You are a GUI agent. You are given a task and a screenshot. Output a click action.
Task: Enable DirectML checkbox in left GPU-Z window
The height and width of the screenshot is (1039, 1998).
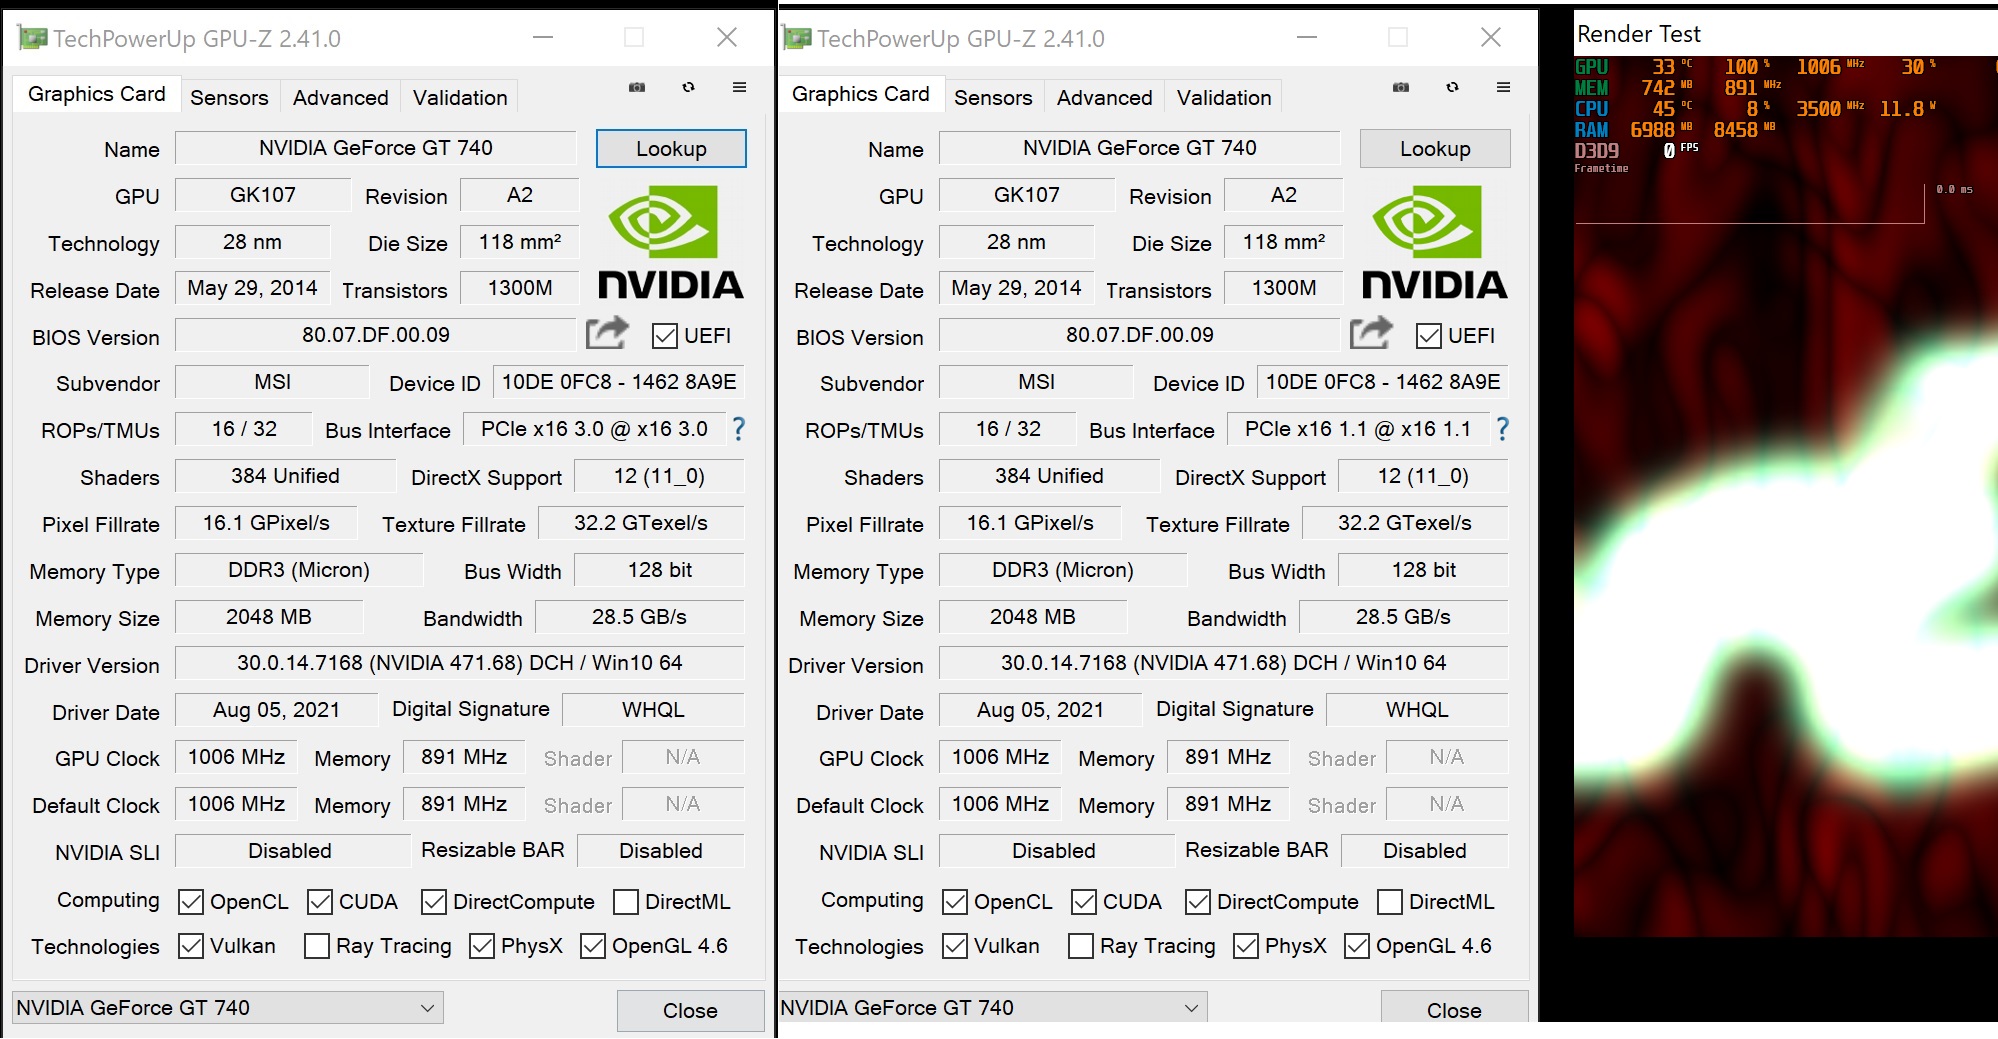click(625, 902)
